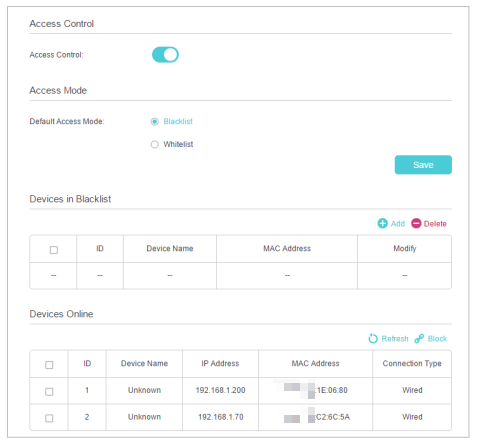Click the Block link icon
Screen dimensions: 483x444
(x=419, y=339)
